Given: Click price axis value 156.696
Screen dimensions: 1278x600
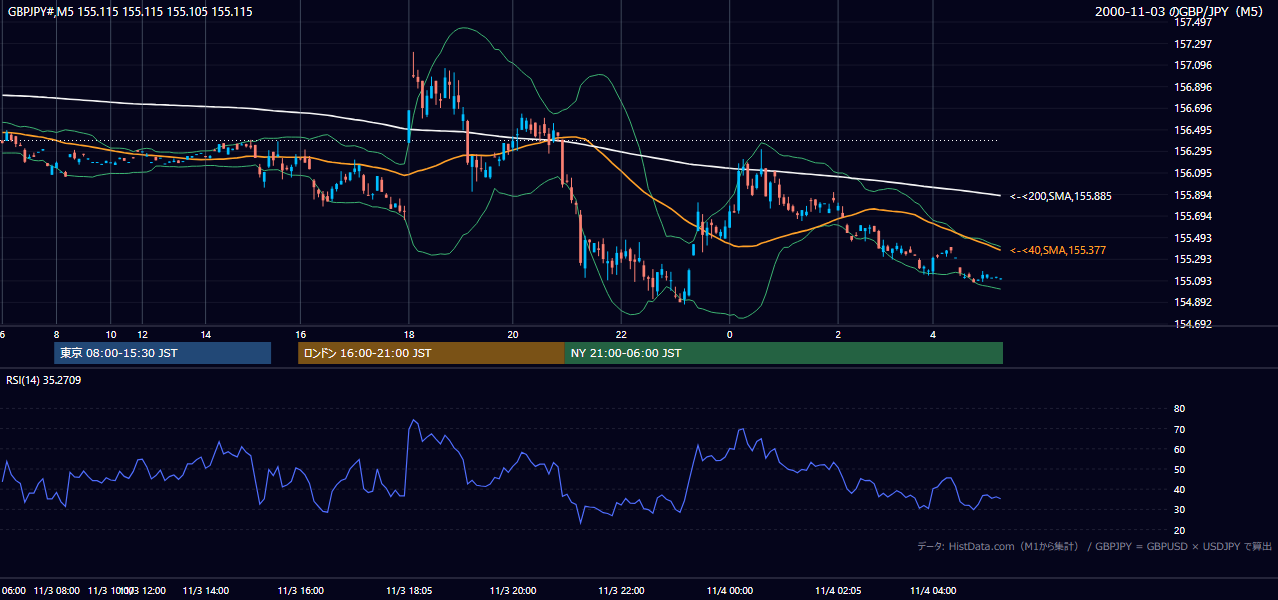Looking at the screenshot, I should [1194, 108].
